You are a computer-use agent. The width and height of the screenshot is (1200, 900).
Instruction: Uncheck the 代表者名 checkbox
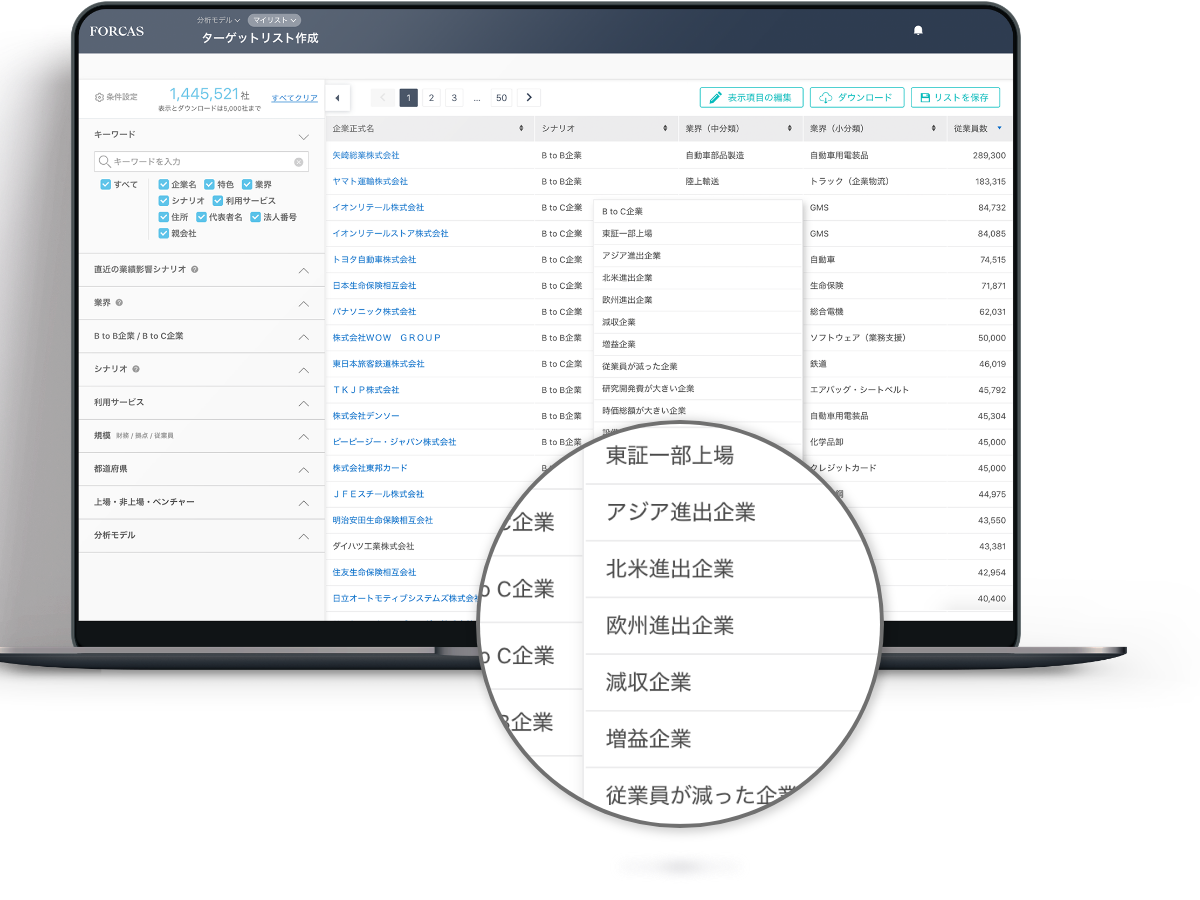point(201,217)
